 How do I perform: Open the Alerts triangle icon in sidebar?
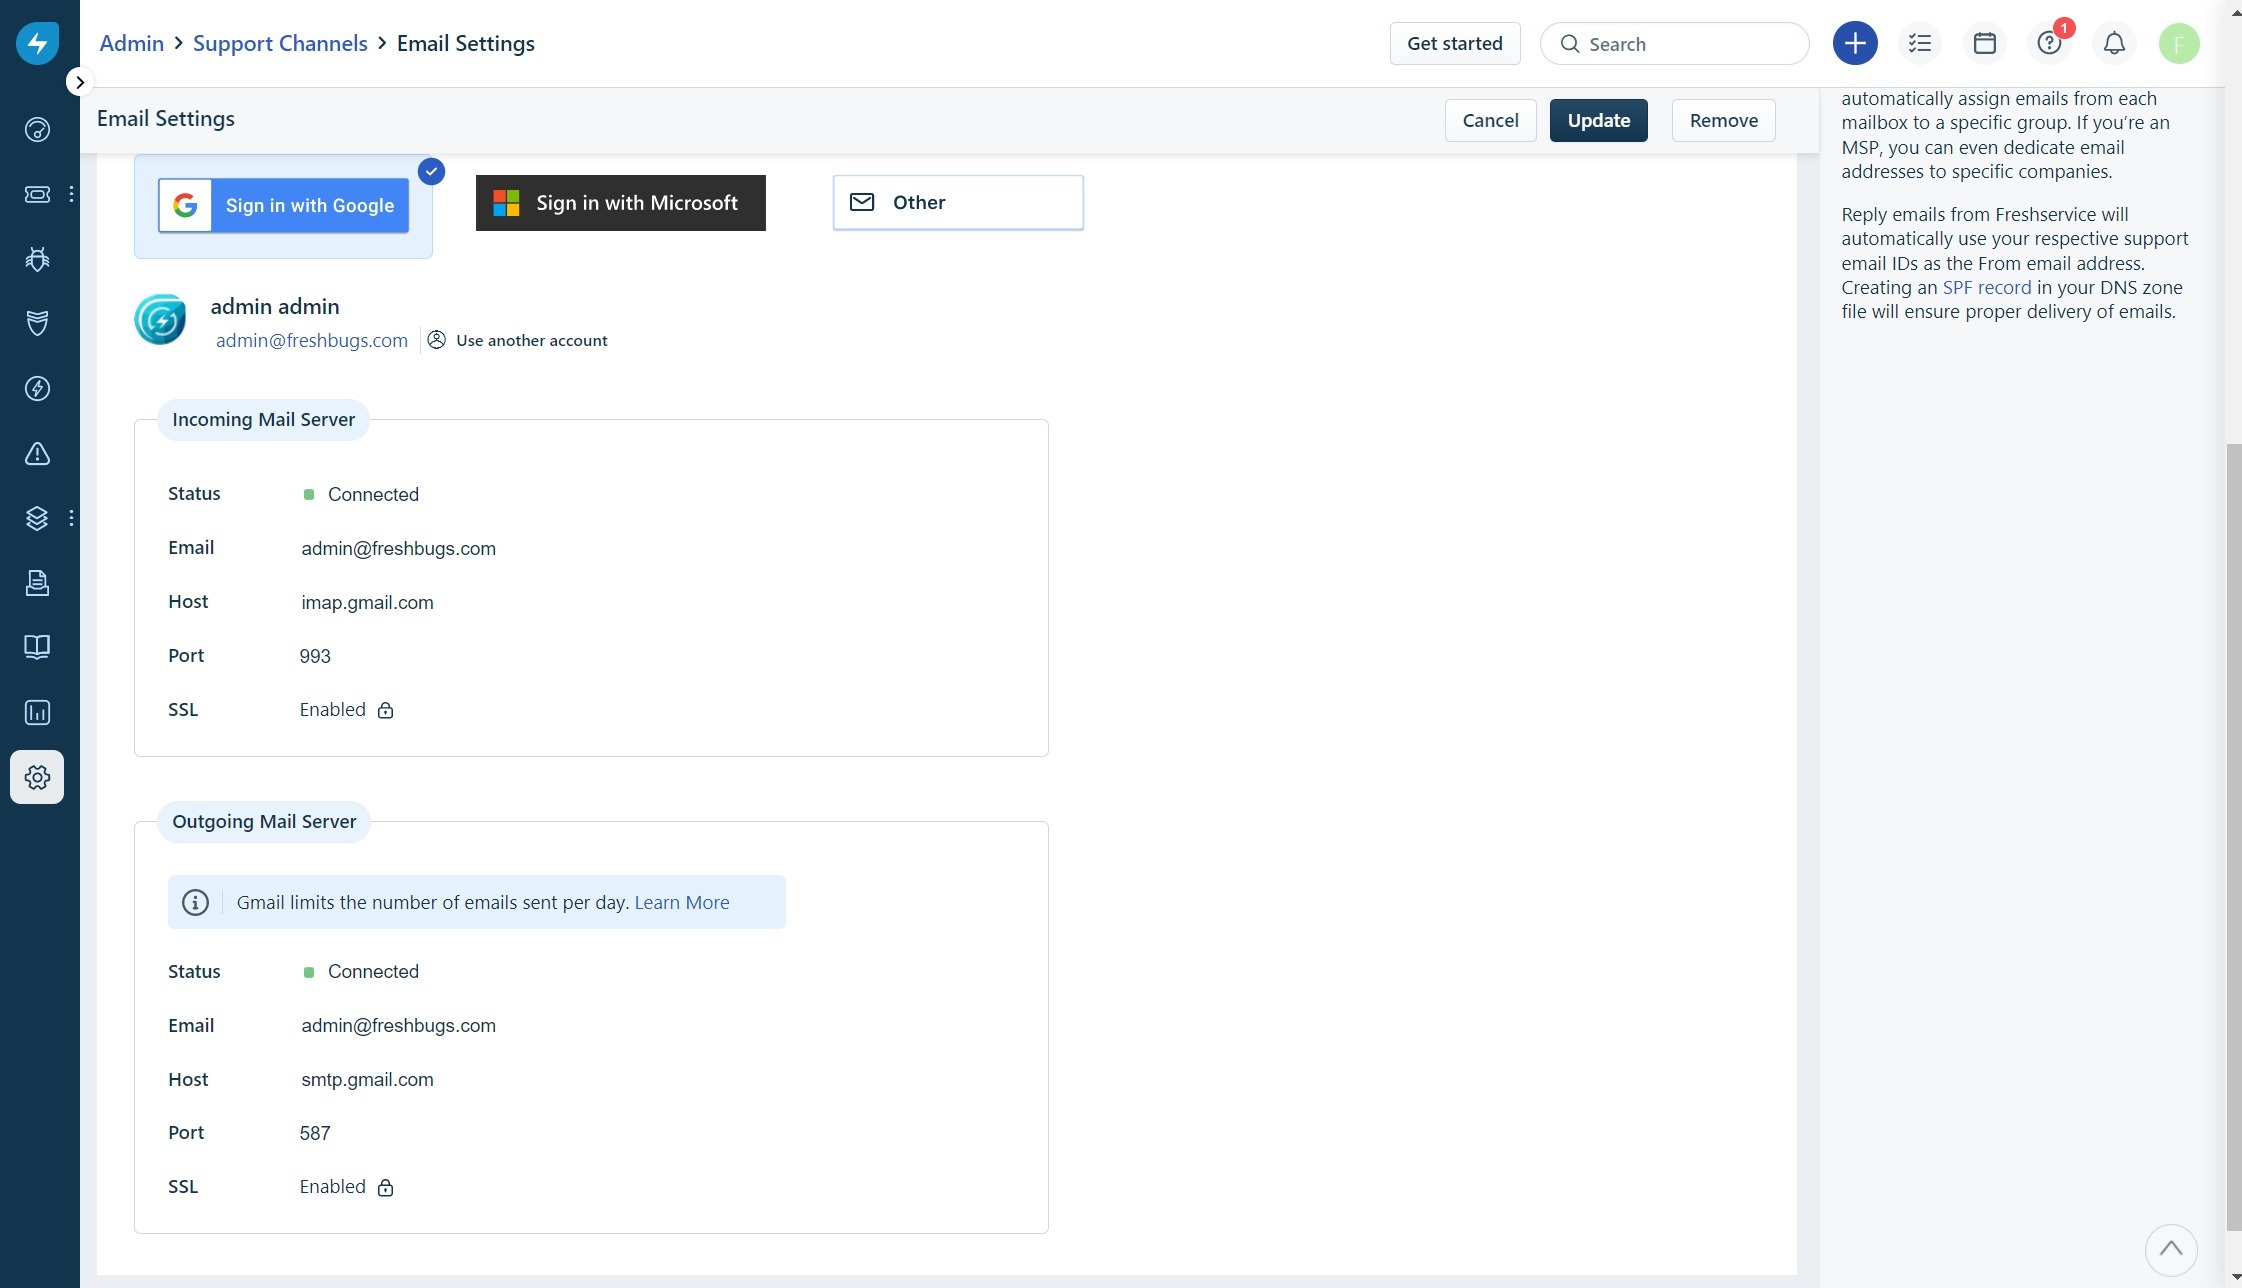37,454
